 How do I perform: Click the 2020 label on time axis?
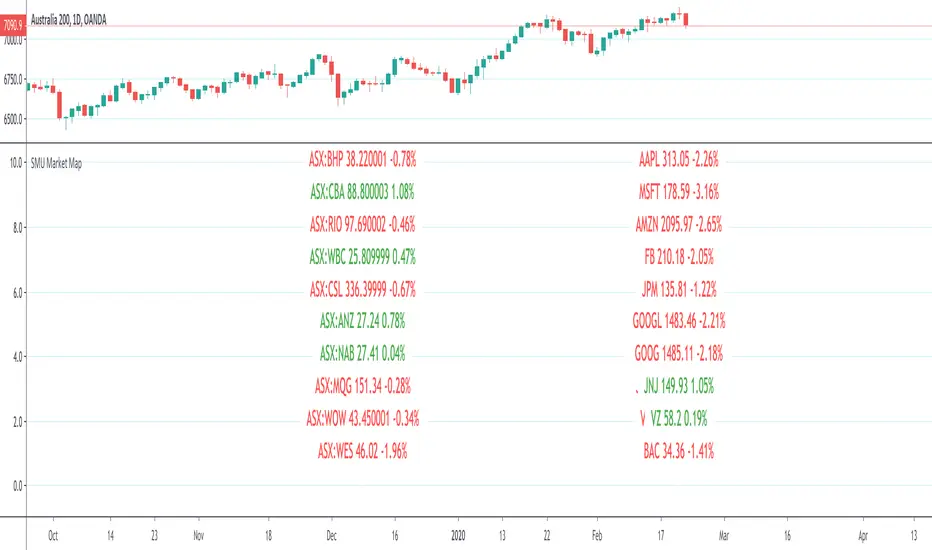[x=458, y=535]
